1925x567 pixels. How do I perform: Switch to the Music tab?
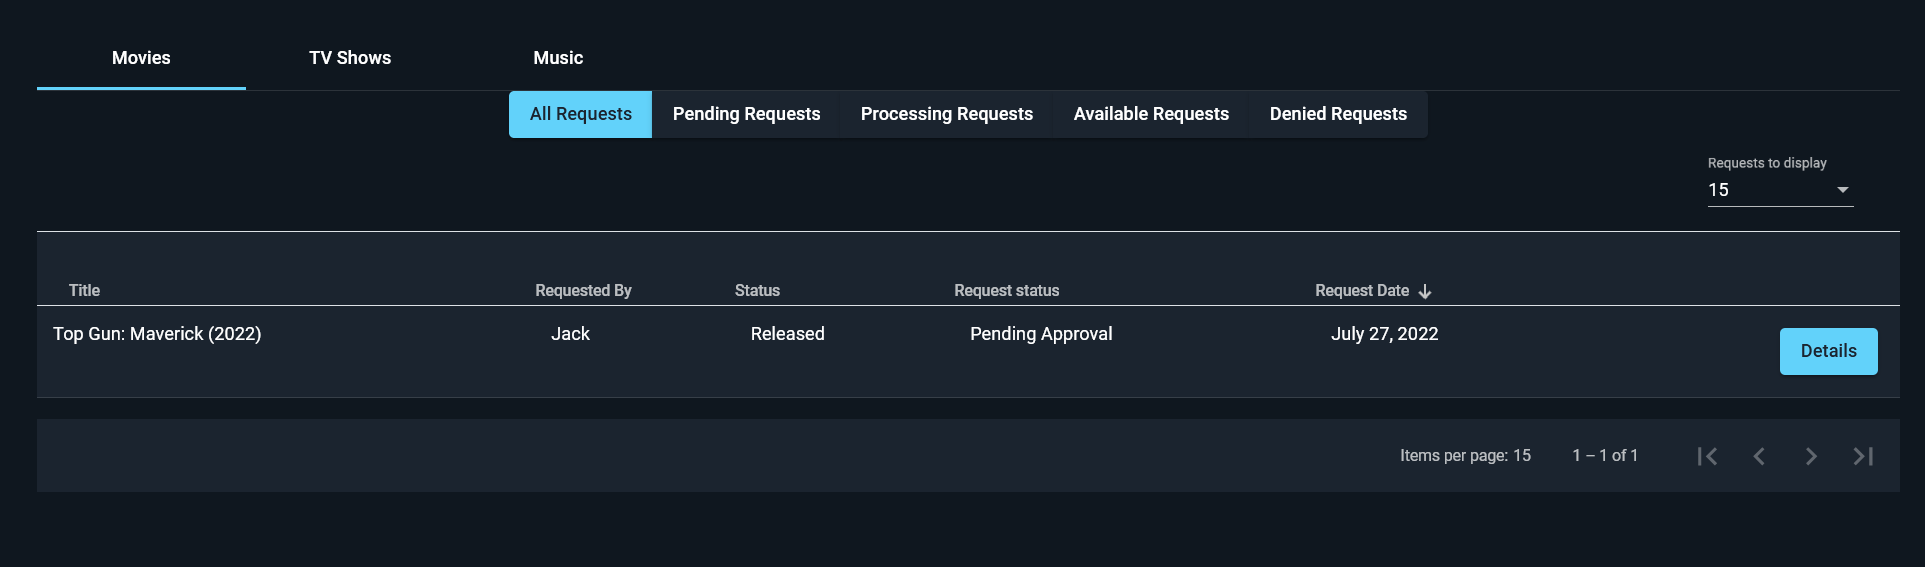tap(558, 58)
